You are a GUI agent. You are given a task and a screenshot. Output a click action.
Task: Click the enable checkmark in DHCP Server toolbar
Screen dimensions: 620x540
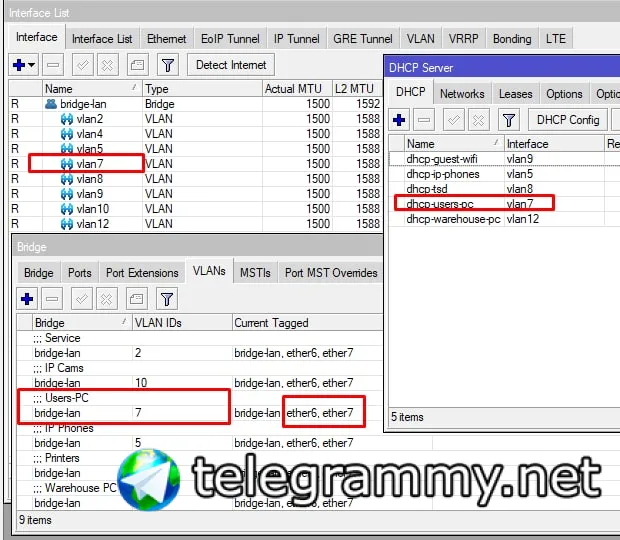(454, 119)
